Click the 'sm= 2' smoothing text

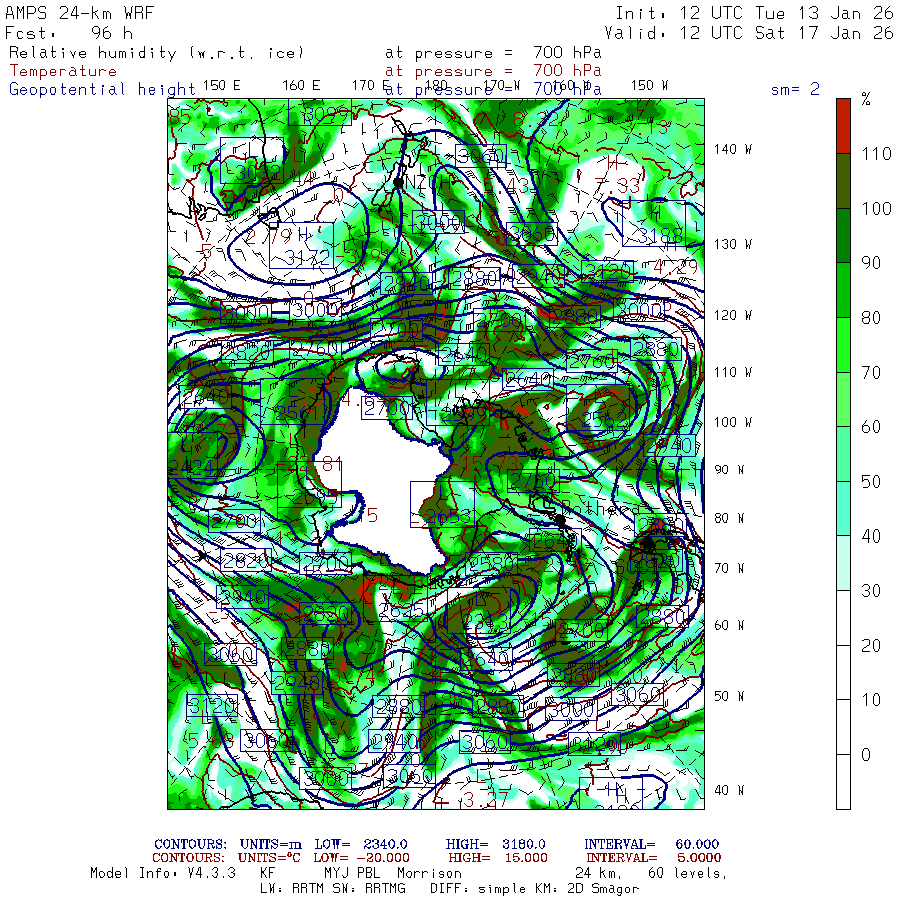point(795,89)
